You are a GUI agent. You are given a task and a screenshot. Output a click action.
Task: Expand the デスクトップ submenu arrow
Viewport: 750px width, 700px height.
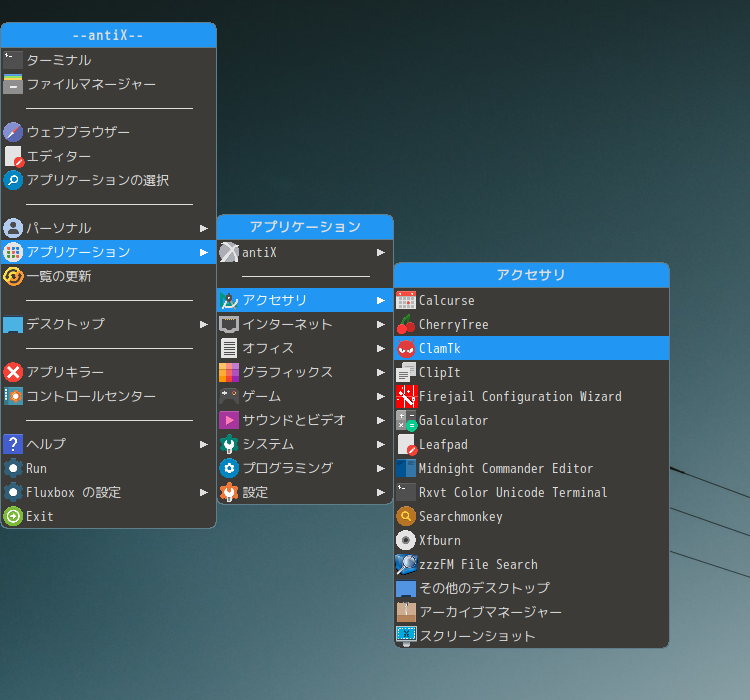coord(204,324)
